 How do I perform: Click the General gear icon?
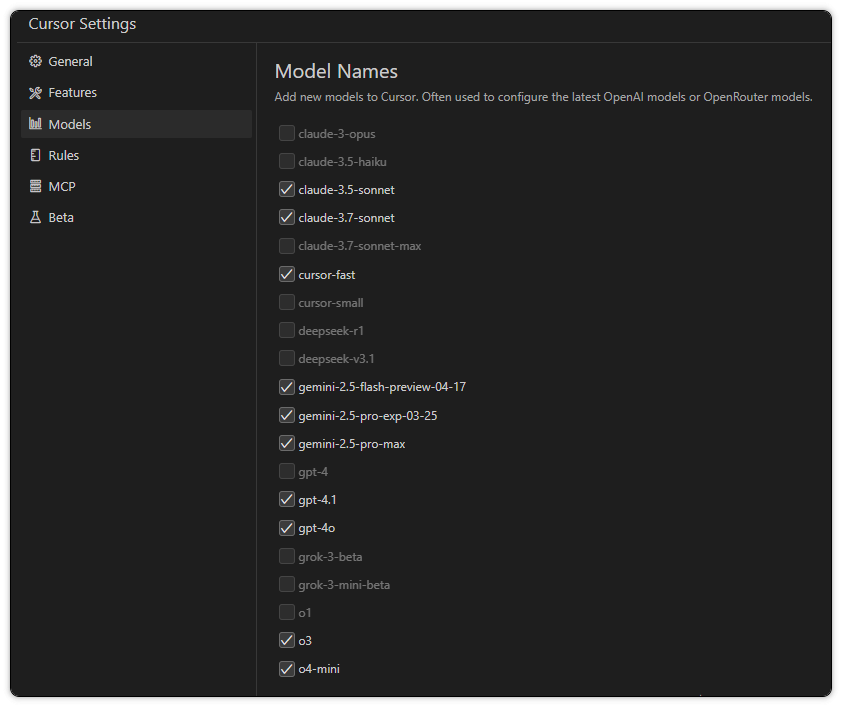(35, 61)
